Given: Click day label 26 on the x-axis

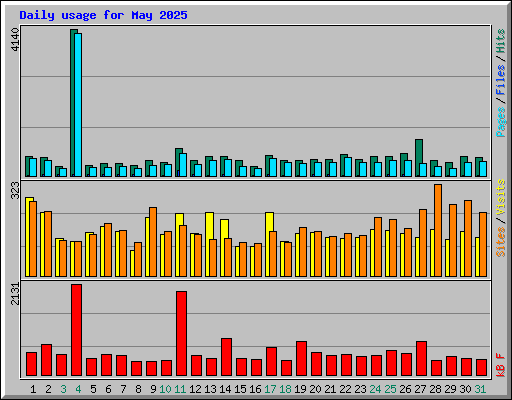Looking at the screenshot, I should coord(405,389).
